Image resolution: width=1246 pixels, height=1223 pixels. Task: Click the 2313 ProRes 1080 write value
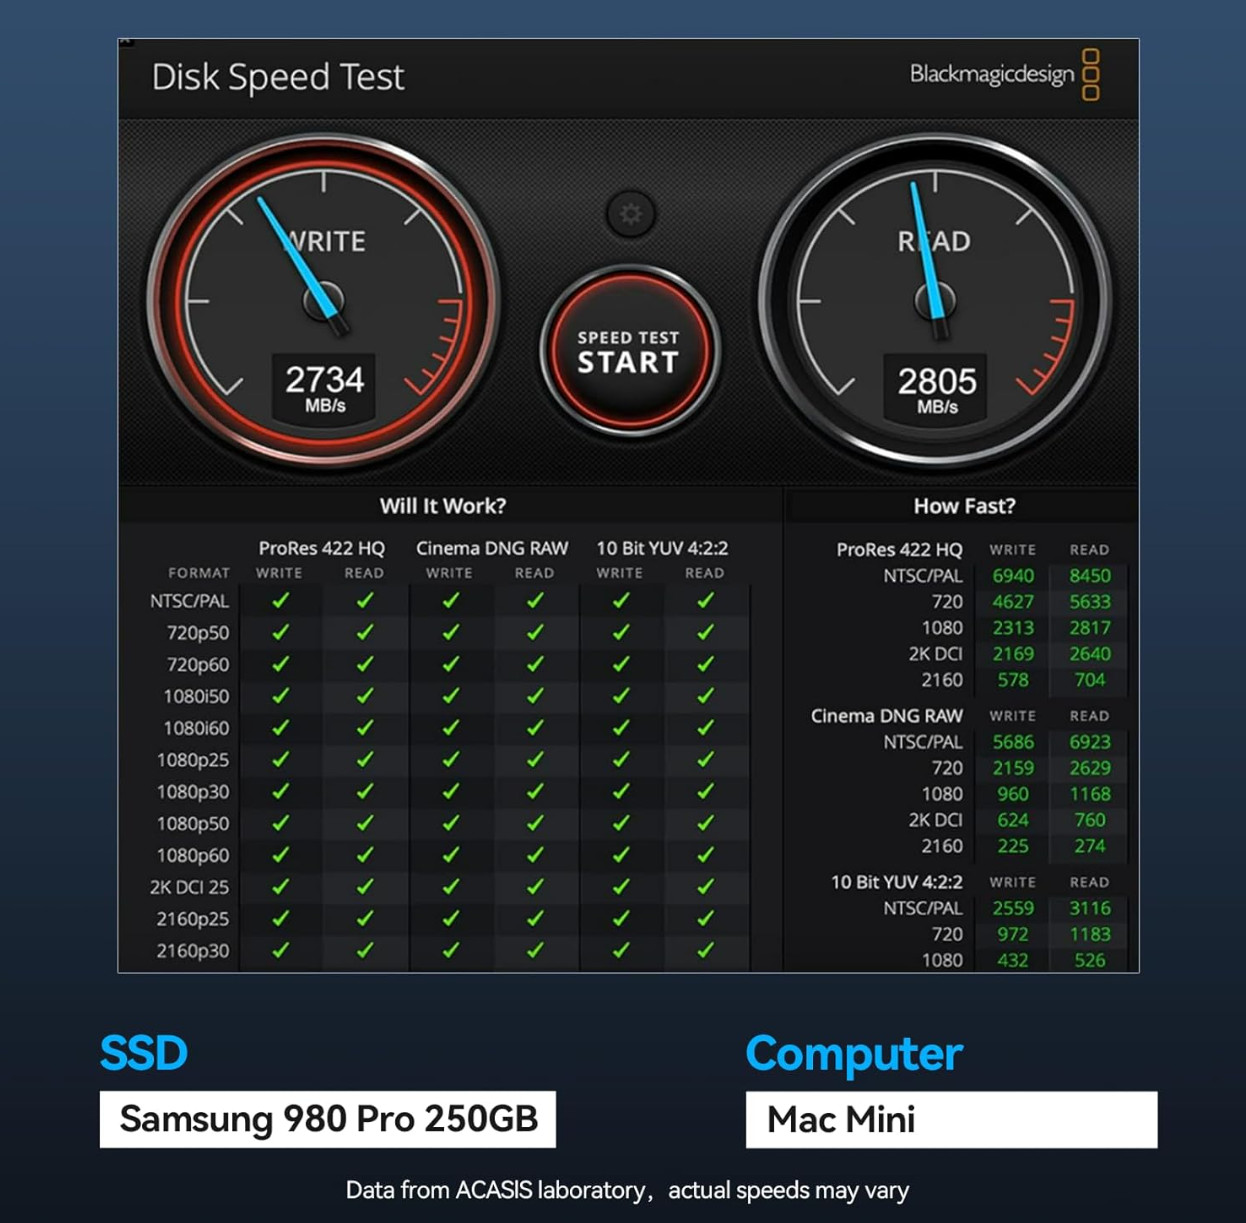coord(1013,628)
